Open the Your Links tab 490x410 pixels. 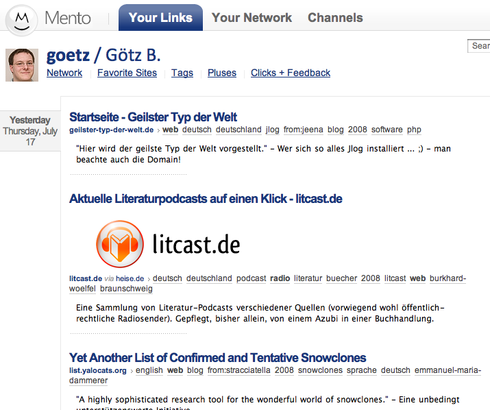[160, 18]
